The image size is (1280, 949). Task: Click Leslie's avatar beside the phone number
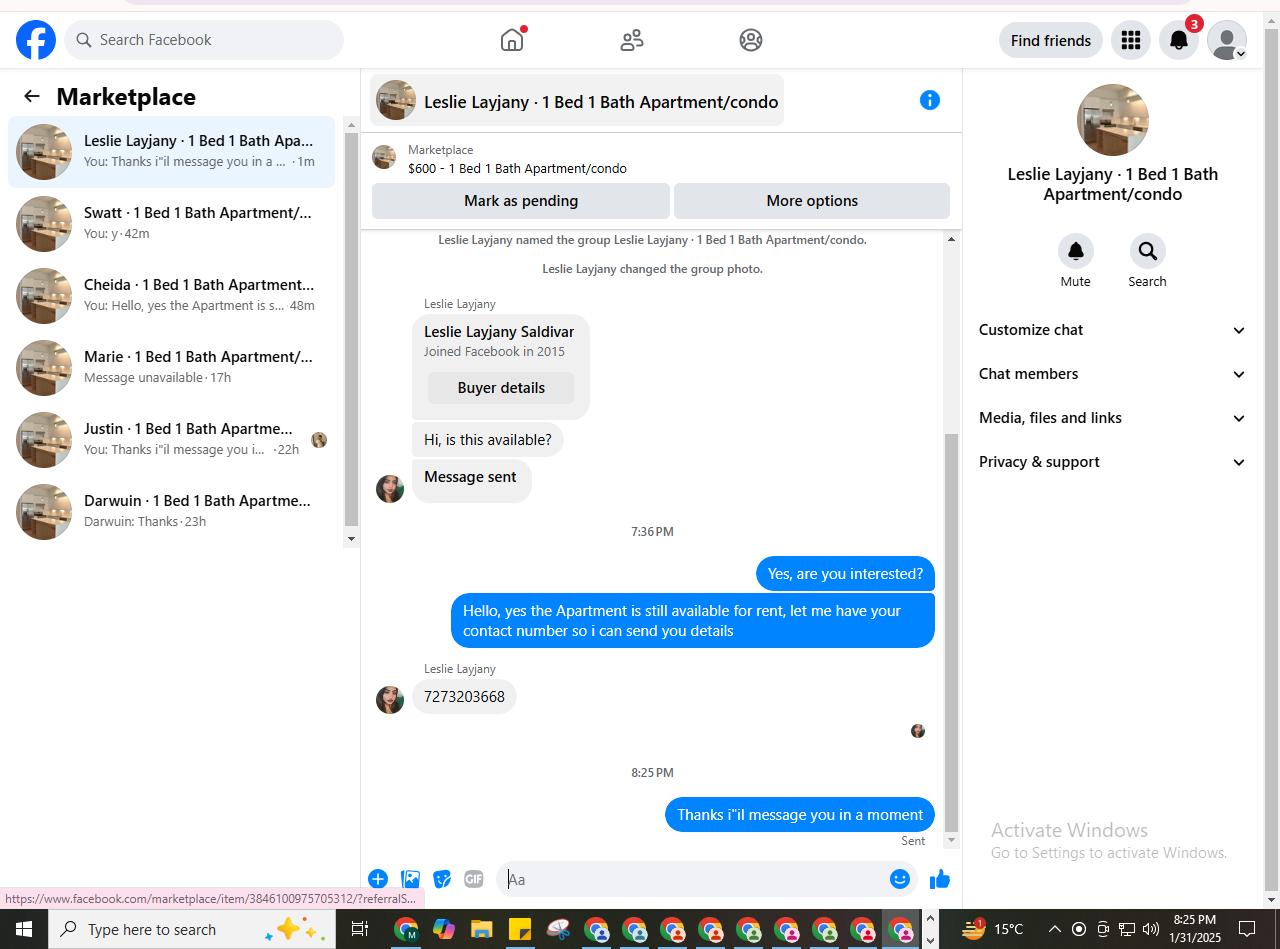pyautogui.click(x=390, y=700)
